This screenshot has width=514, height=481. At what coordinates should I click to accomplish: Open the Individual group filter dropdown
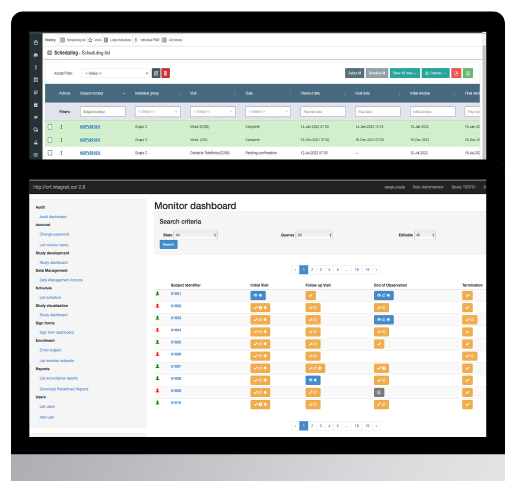(158, 112)
